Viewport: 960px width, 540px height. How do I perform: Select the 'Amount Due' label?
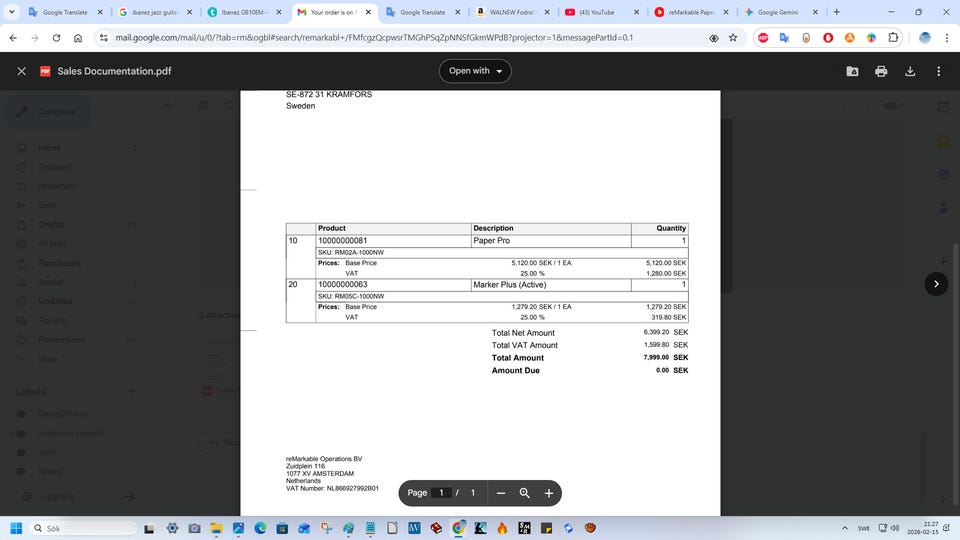(x=516, y=370)
